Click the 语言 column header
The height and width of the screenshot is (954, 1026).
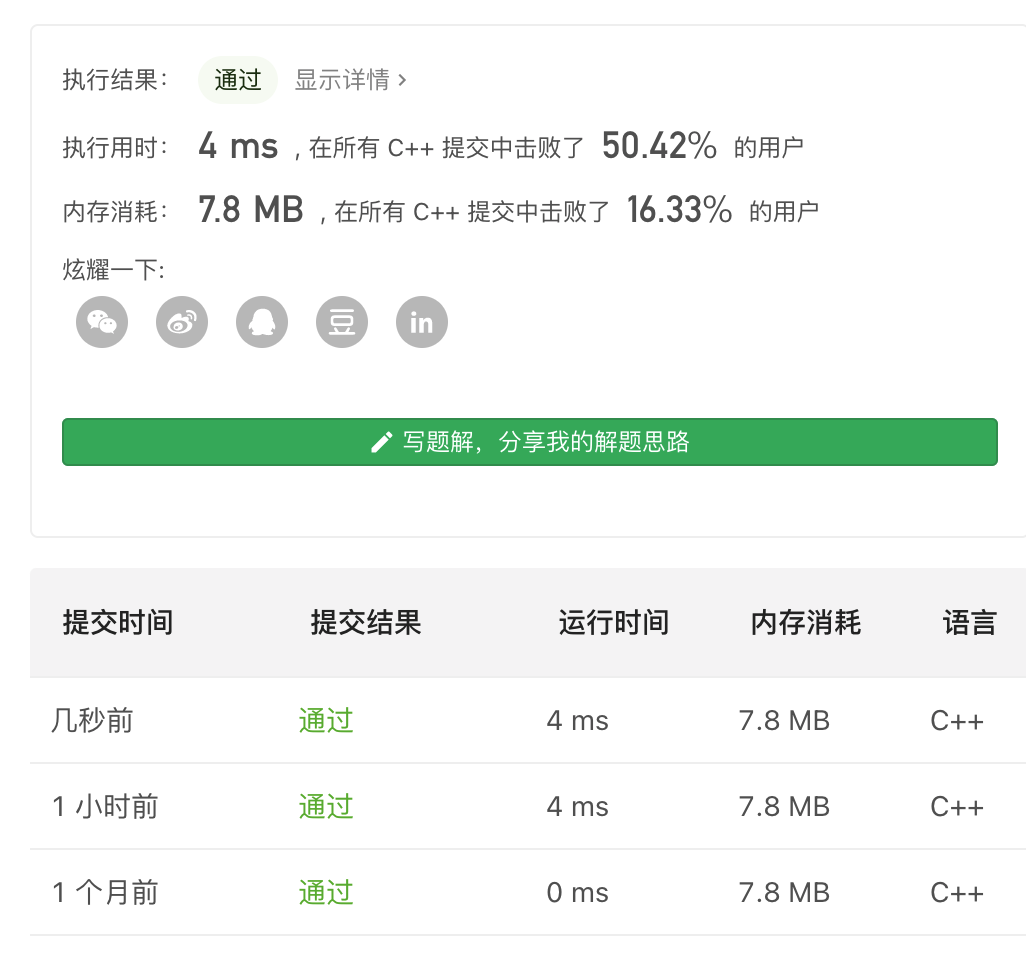coord(969,623)
